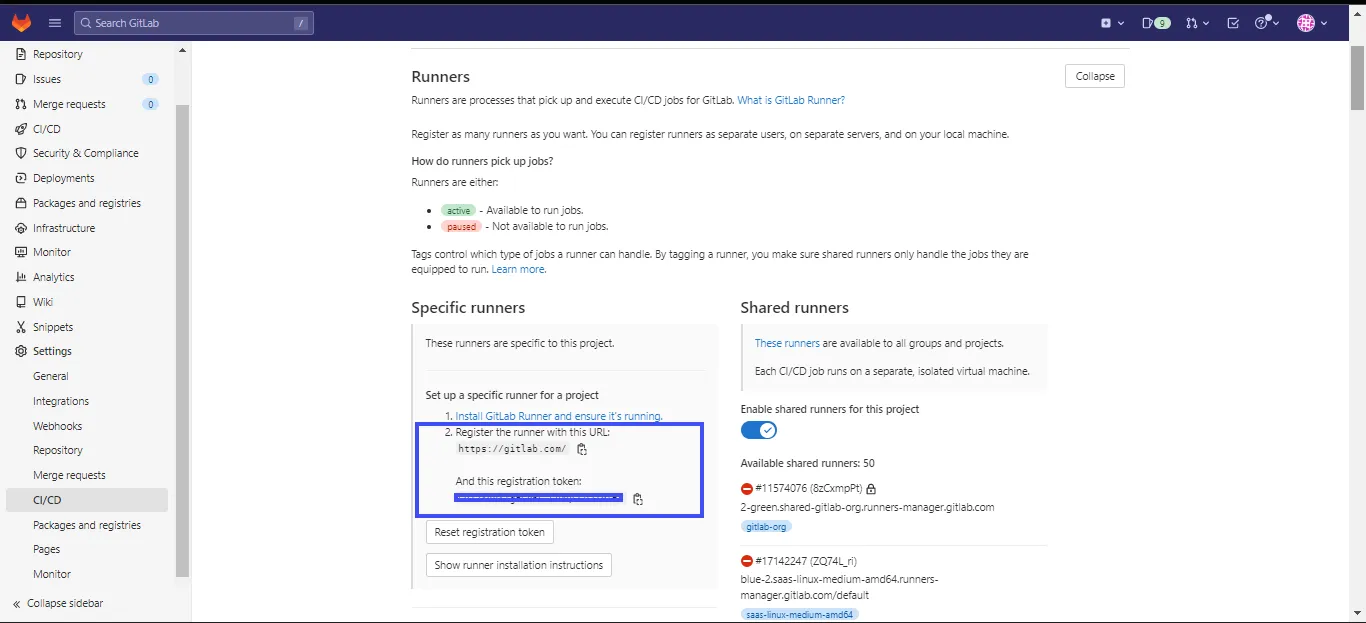Open the These runners link

[x=787, y=343]
